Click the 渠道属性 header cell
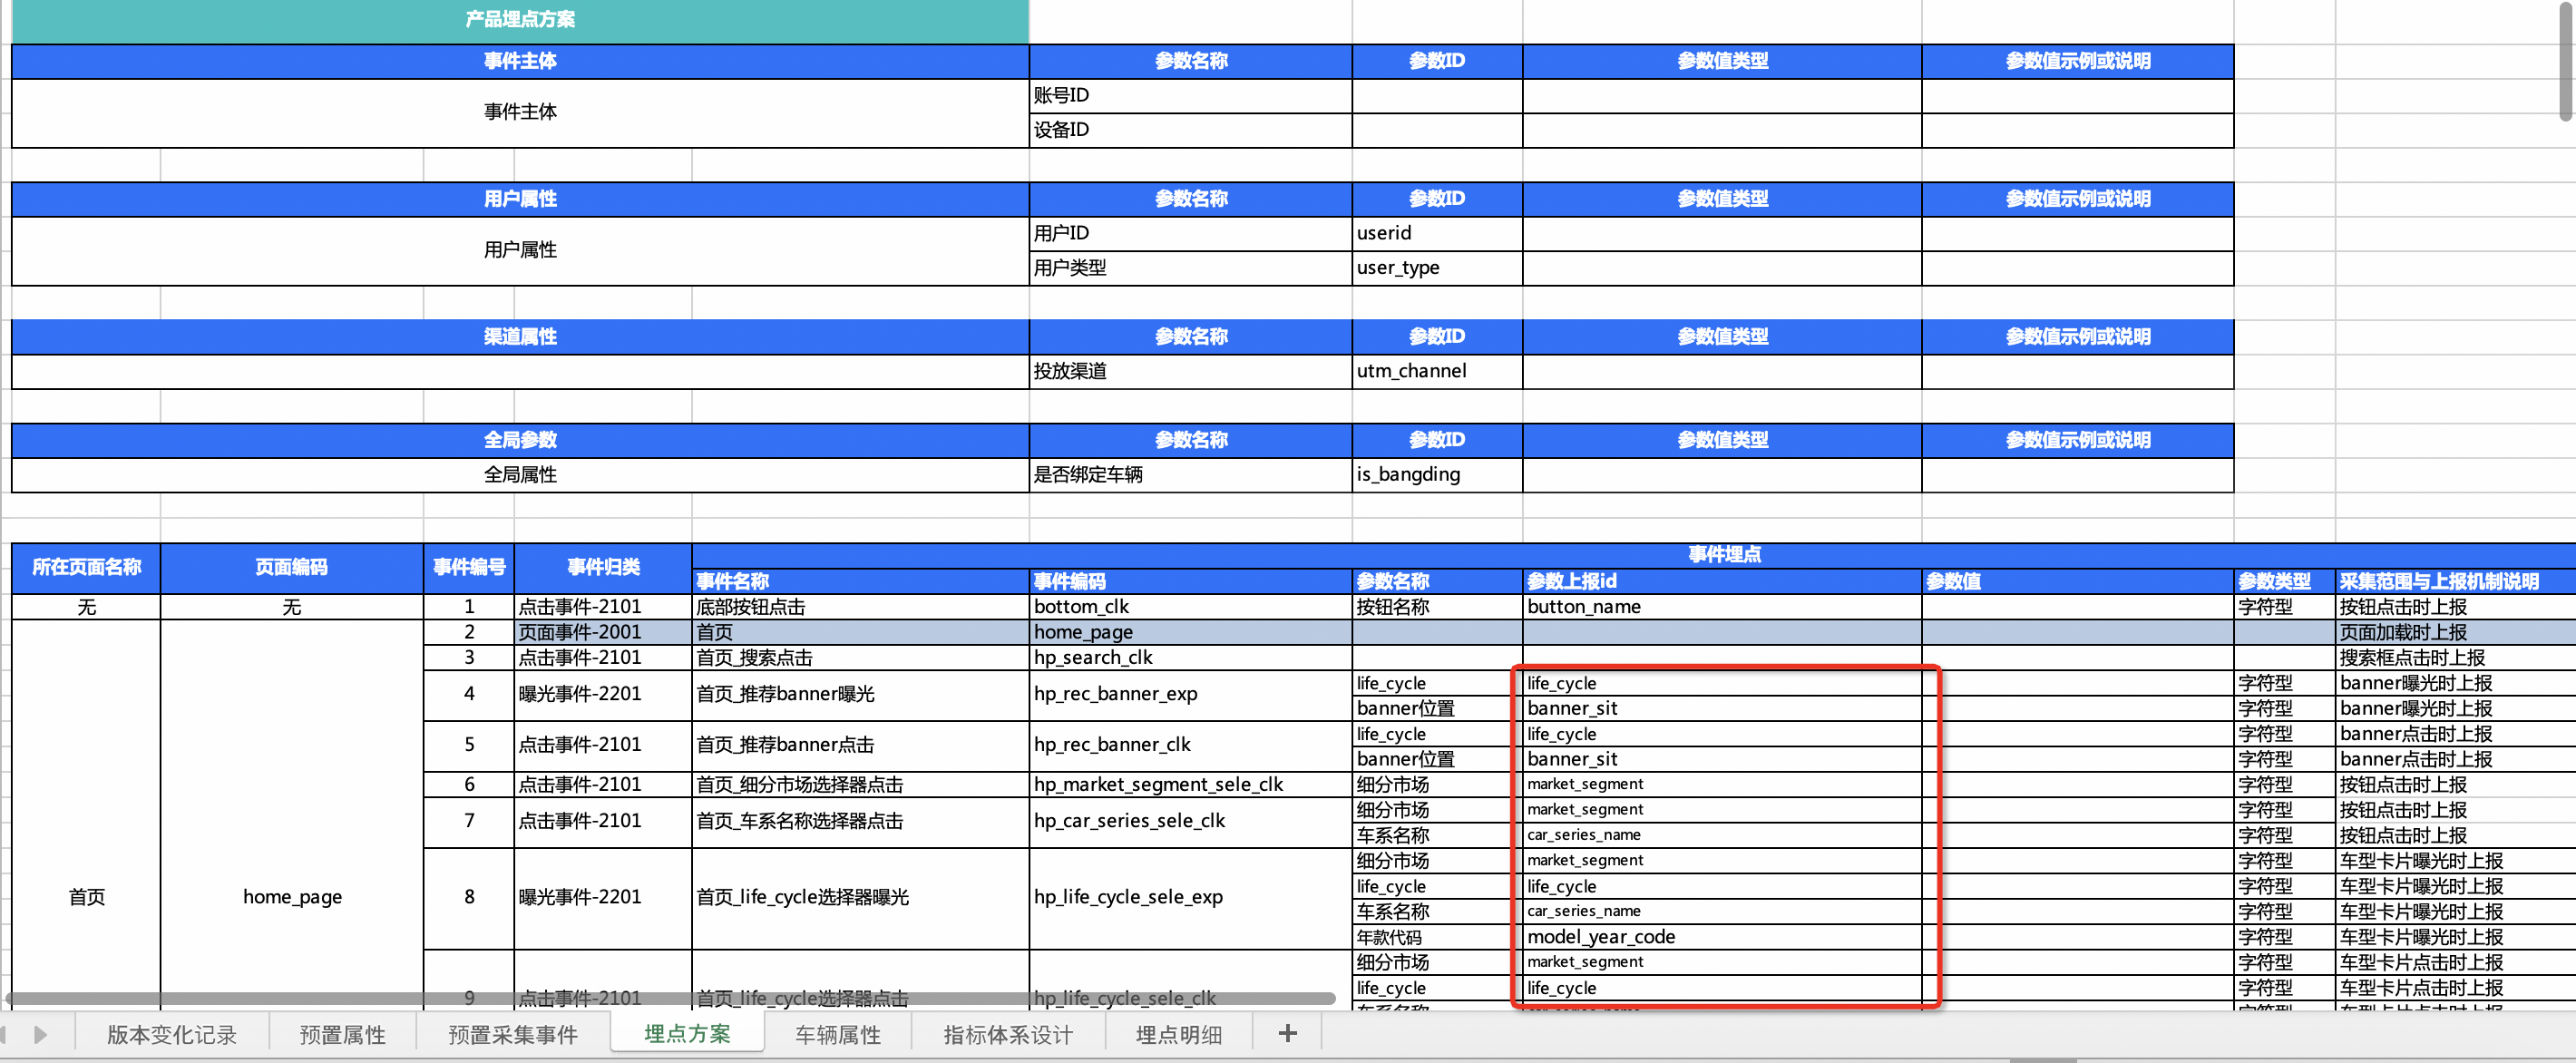This screenshot has width=2576, height=1063. (x=520, y=337)
